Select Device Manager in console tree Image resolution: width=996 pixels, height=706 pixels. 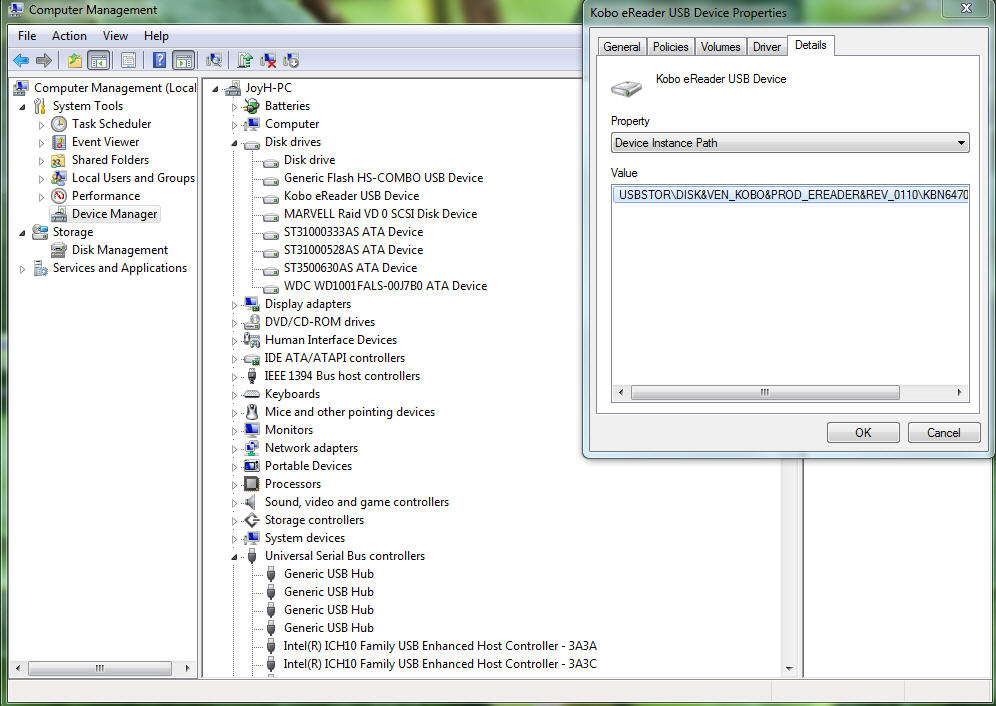(x=114, y=214)
